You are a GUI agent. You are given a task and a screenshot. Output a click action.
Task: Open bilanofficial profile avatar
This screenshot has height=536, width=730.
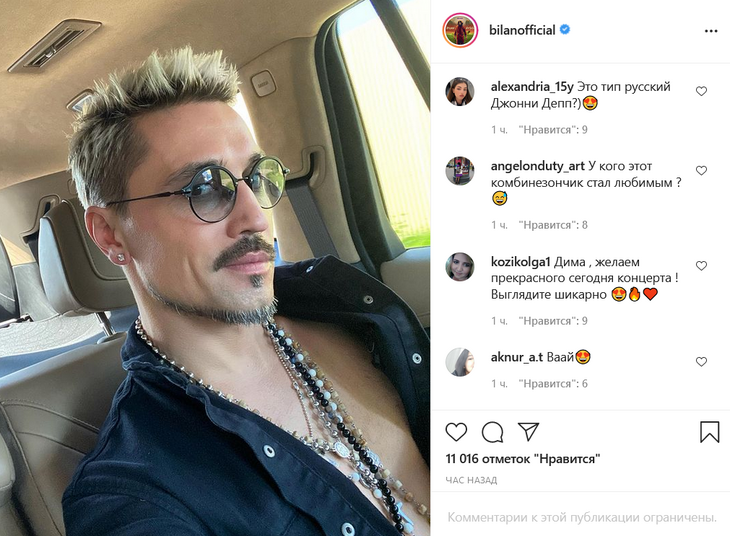[x=460, y=30]
